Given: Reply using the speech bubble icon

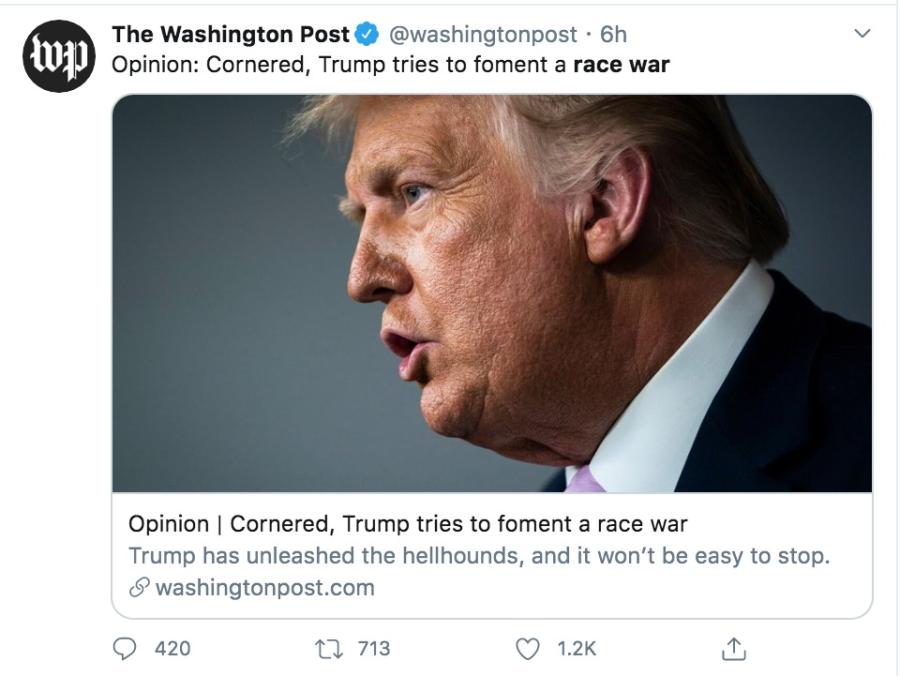Looking at the screenshot, I should click(125, 649).
